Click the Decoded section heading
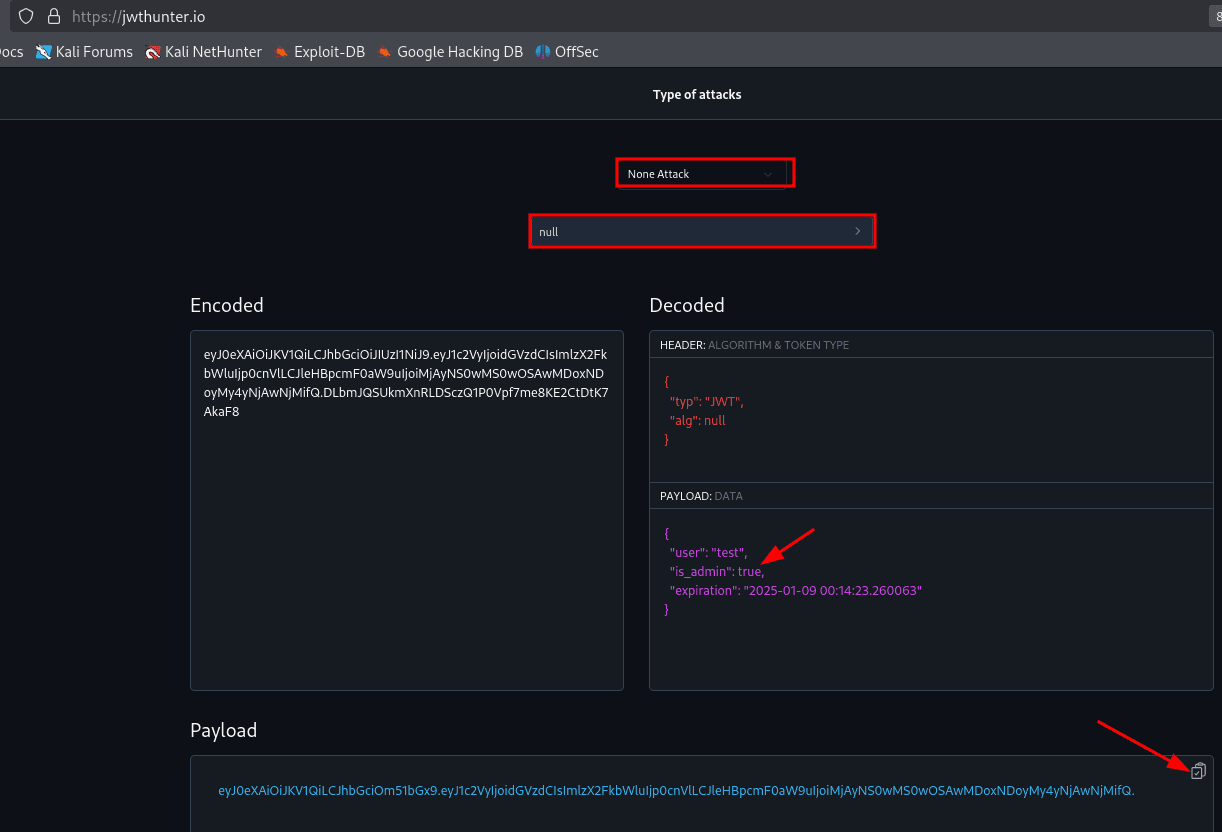 (687, 305)
